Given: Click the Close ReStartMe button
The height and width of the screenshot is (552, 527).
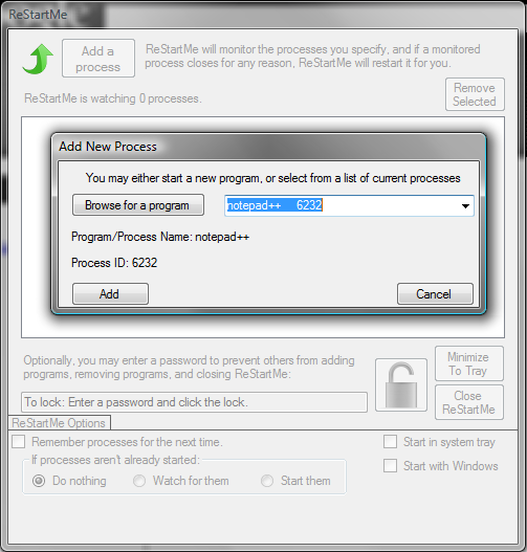Looking at the screenshot, I should tap(469, 402).
